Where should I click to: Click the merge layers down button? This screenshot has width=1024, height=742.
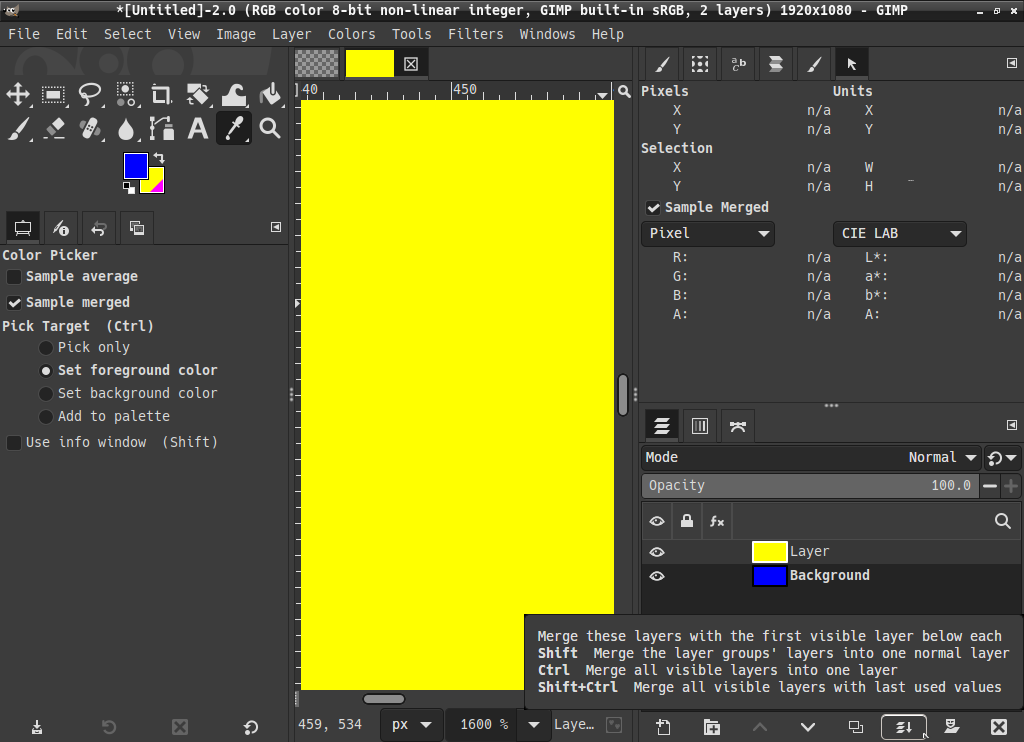pyautogui.click(x=903, y=727)
